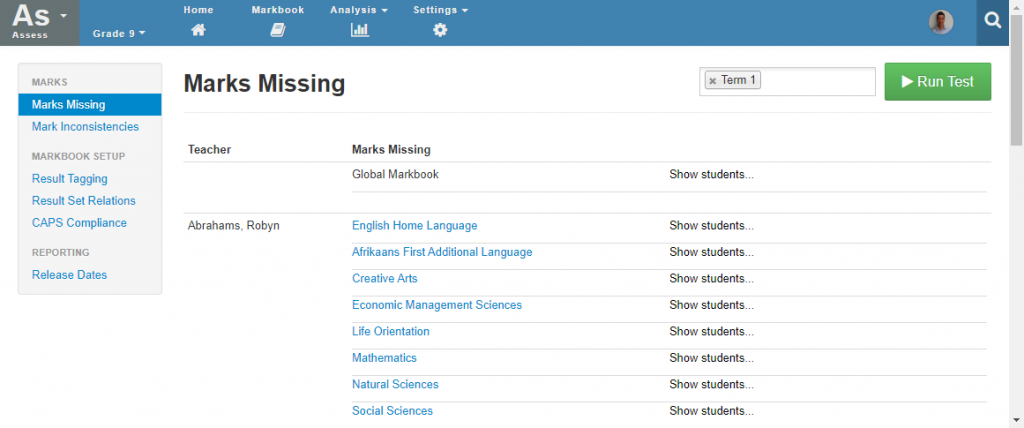Open the user profile avatar

click(x=941, y=22)
